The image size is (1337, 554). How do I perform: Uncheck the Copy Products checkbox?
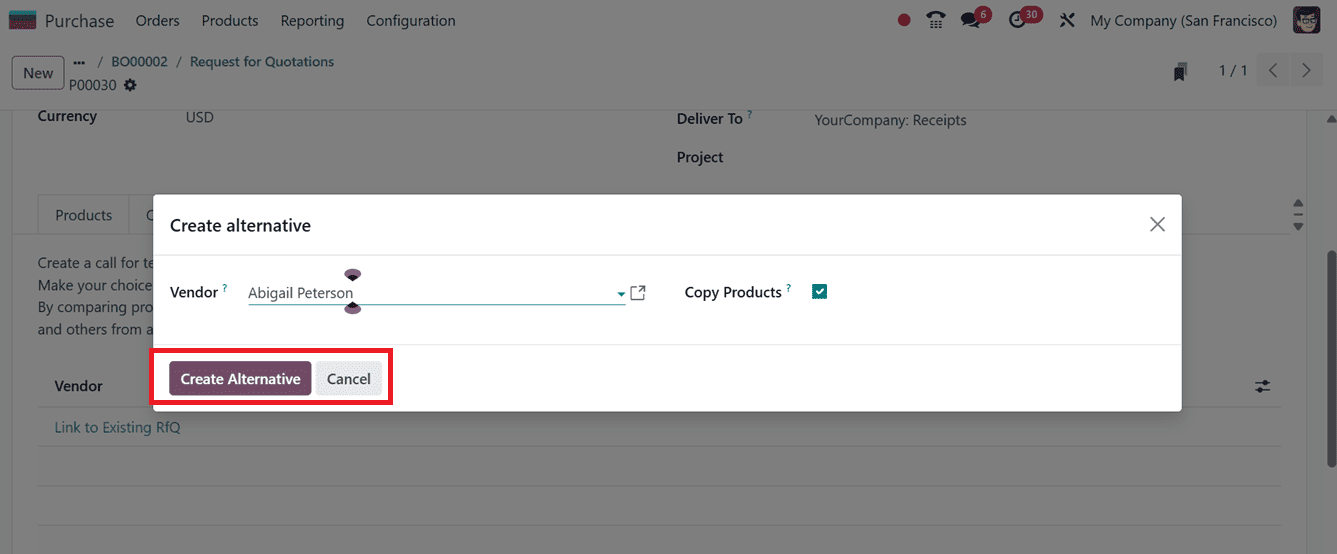pos(820,292)
